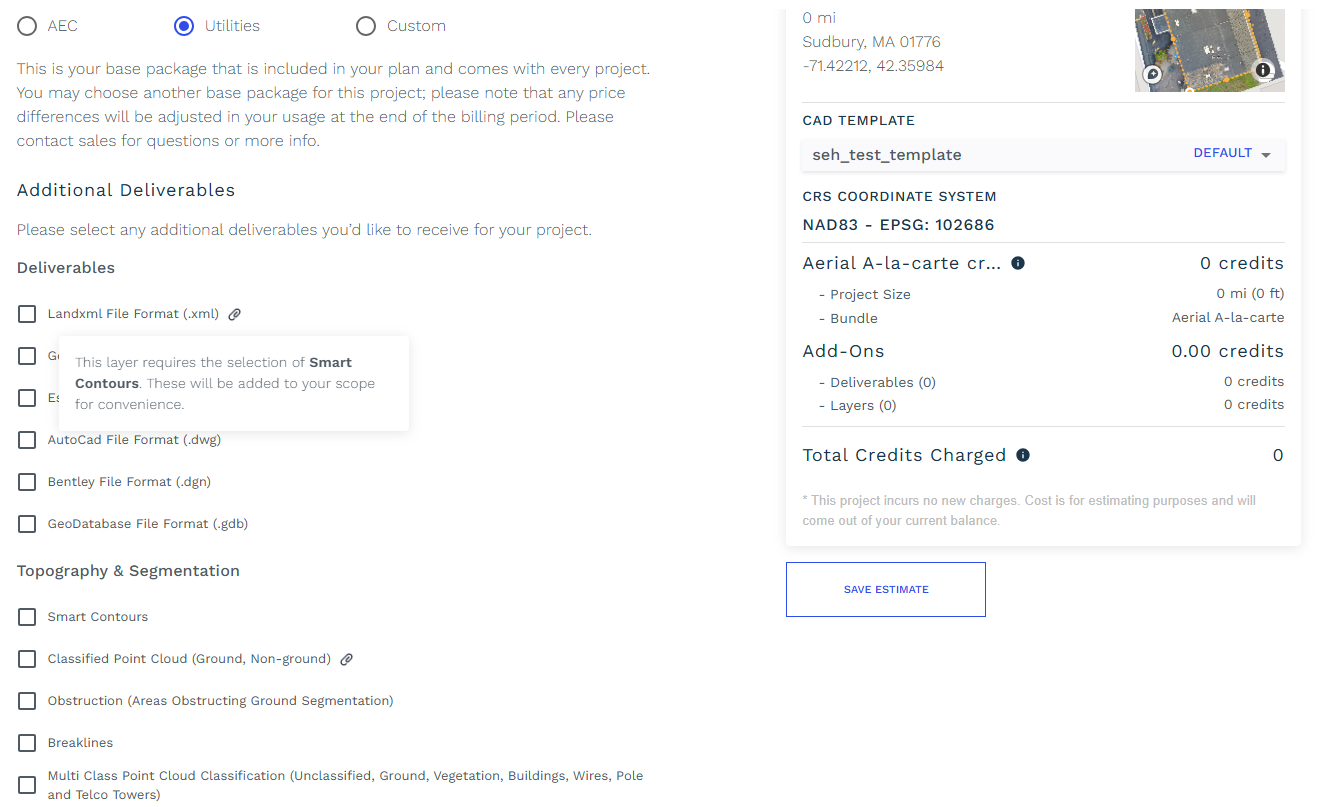1329x807 pixels.
Task: Click the link icon beside Landxml File Format
Action: 235,314
